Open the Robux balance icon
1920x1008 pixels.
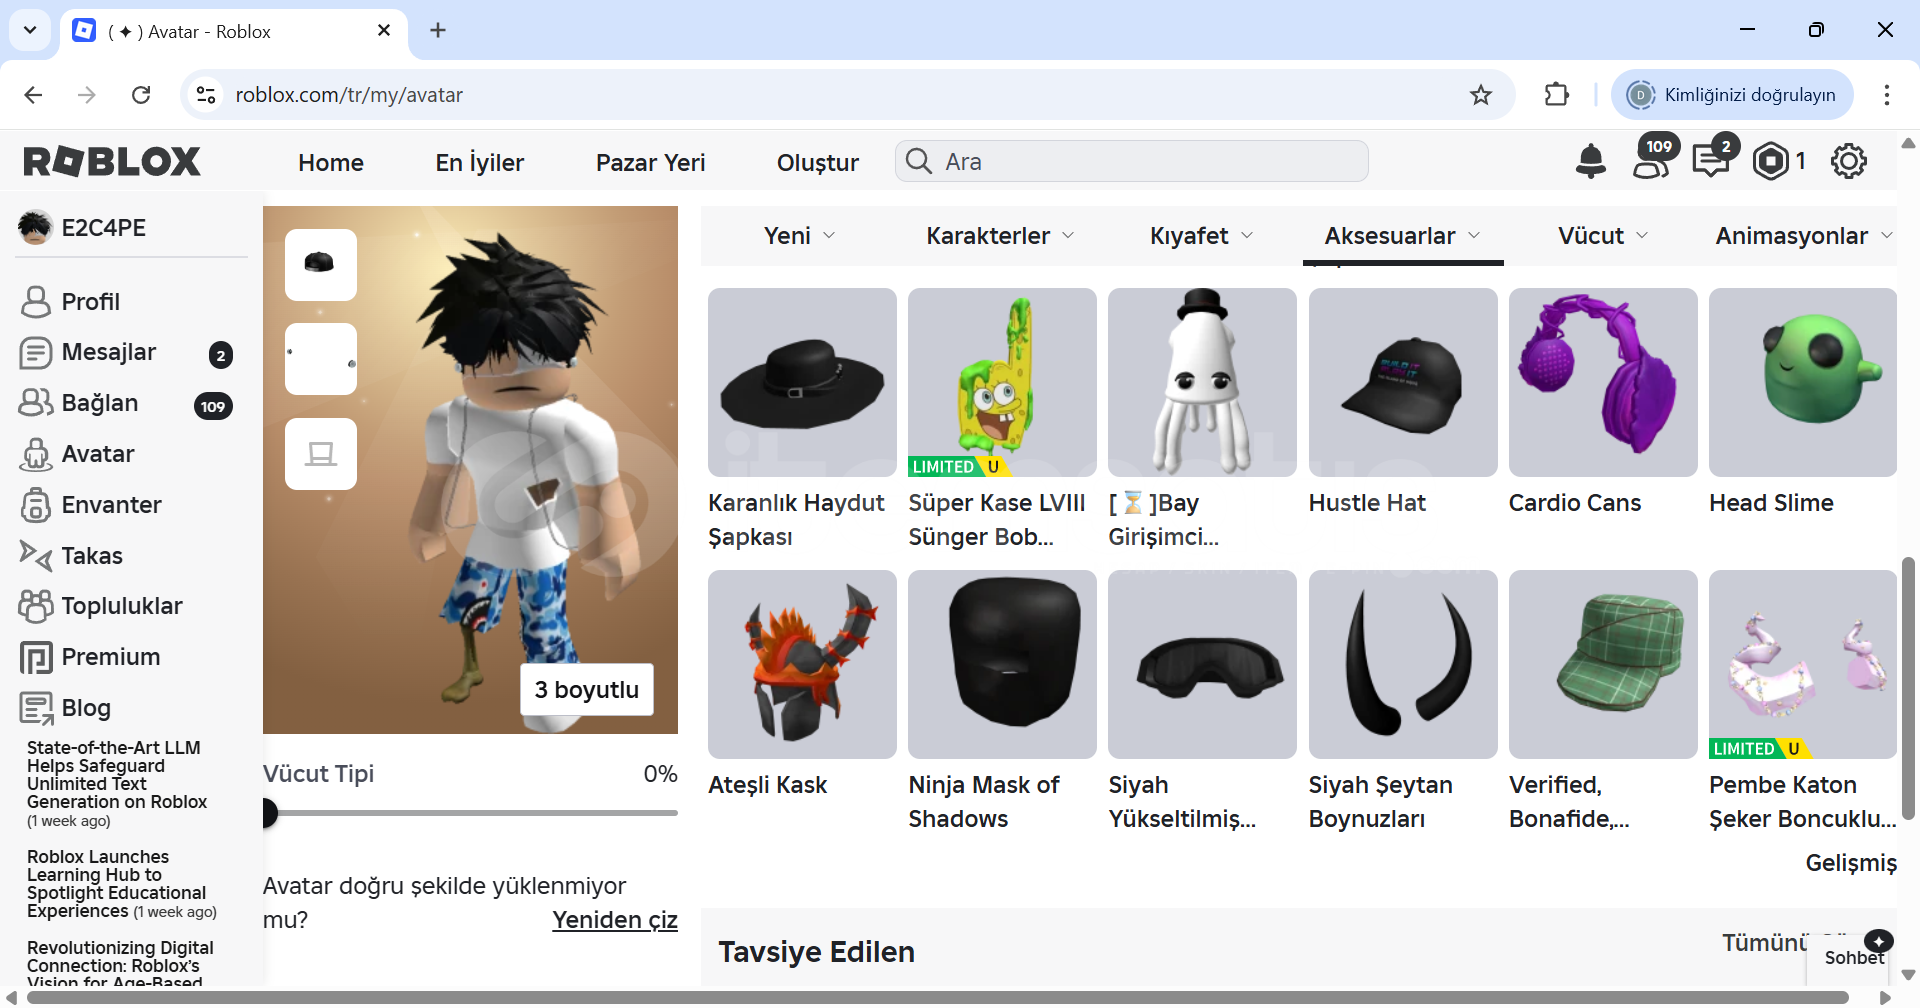[x=1771, y=161]
